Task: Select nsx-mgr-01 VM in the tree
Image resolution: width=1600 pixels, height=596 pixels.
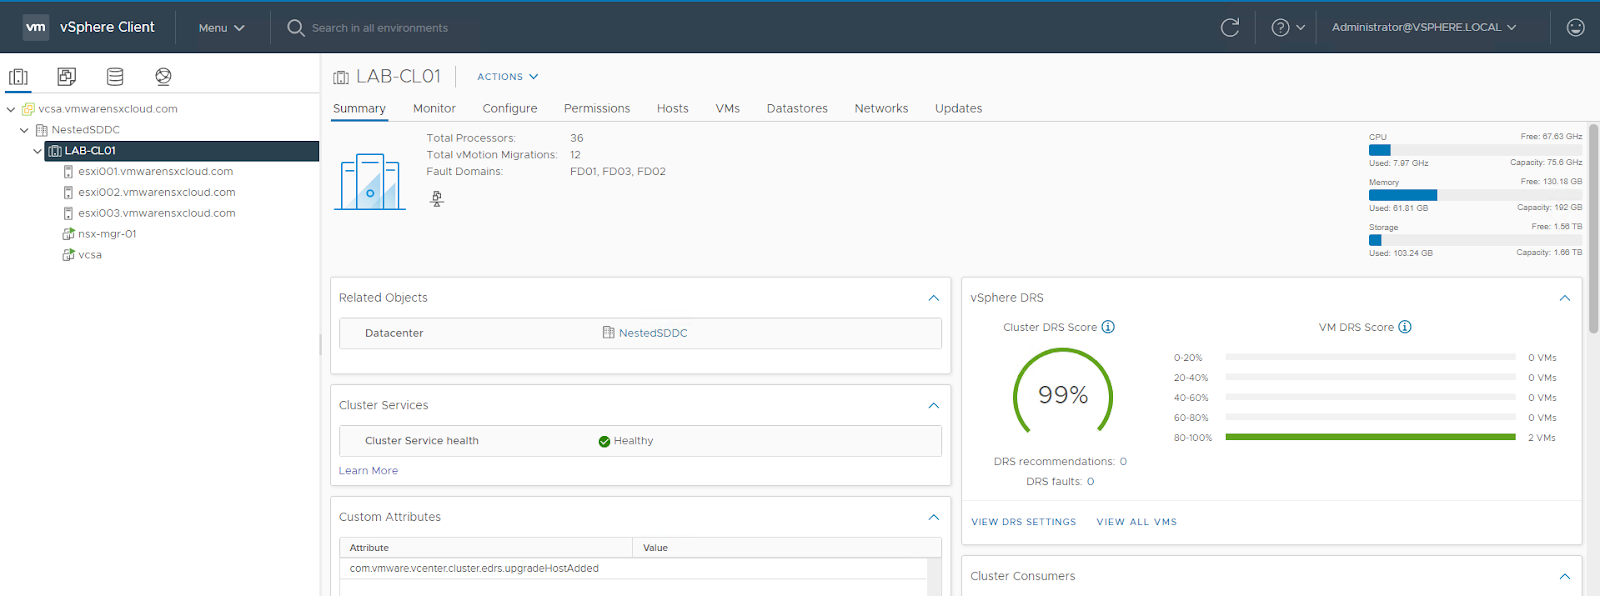Action: click(x=107, y=234)
